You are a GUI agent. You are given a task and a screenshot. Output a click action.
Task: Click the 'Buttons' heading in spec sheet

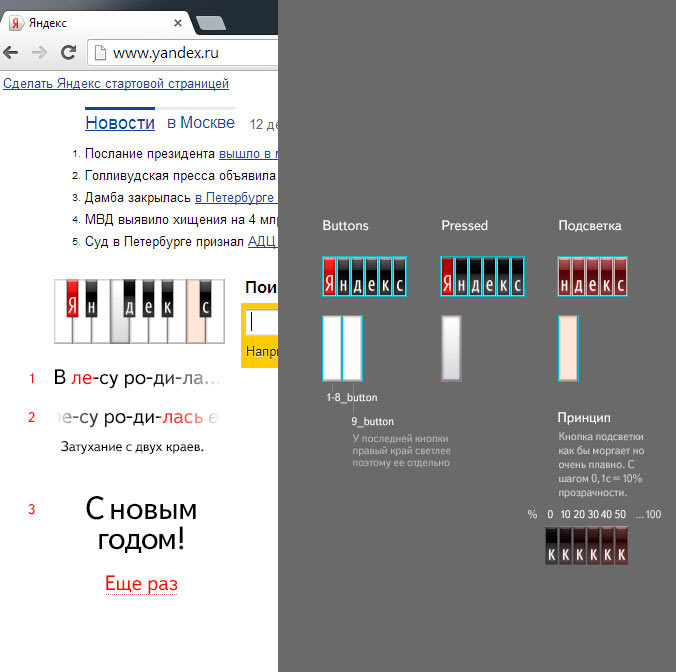point(345,225)
